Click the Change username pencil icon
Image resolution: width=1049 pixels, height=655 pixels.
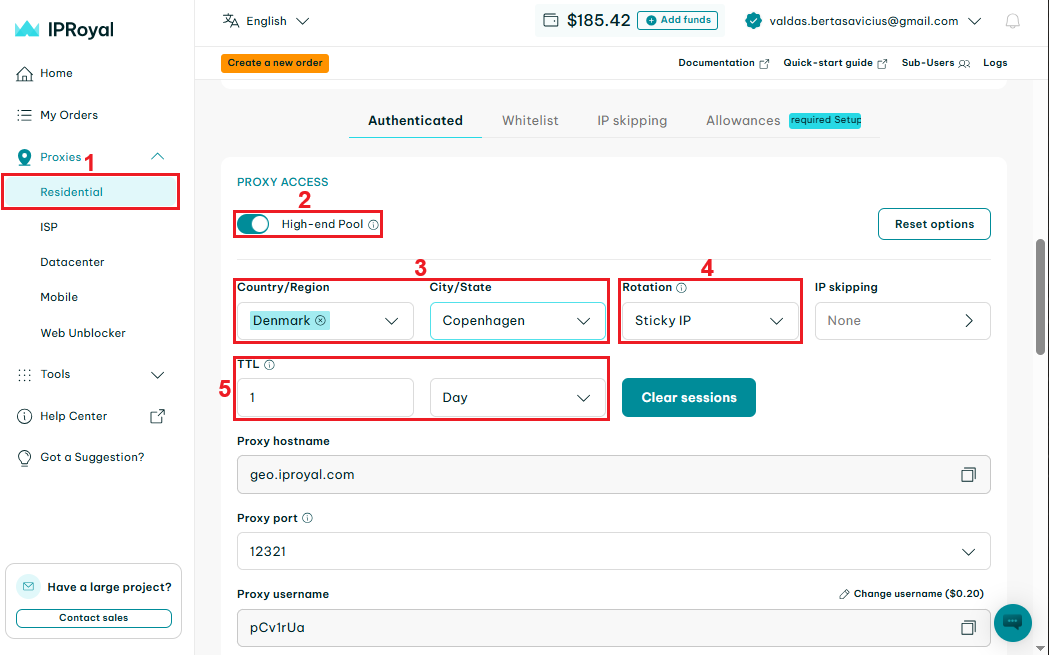844,594
